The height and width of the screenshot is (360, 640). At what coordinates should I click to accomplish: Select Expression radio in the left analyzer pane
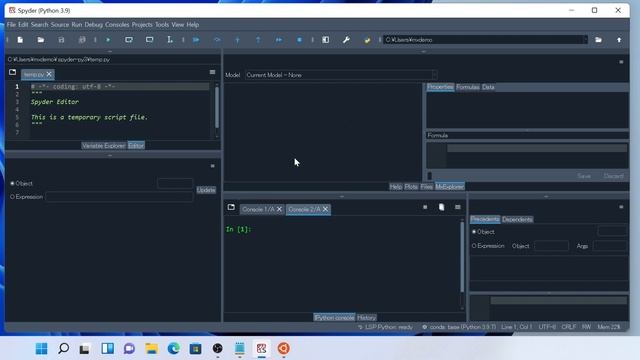(12, 197)
